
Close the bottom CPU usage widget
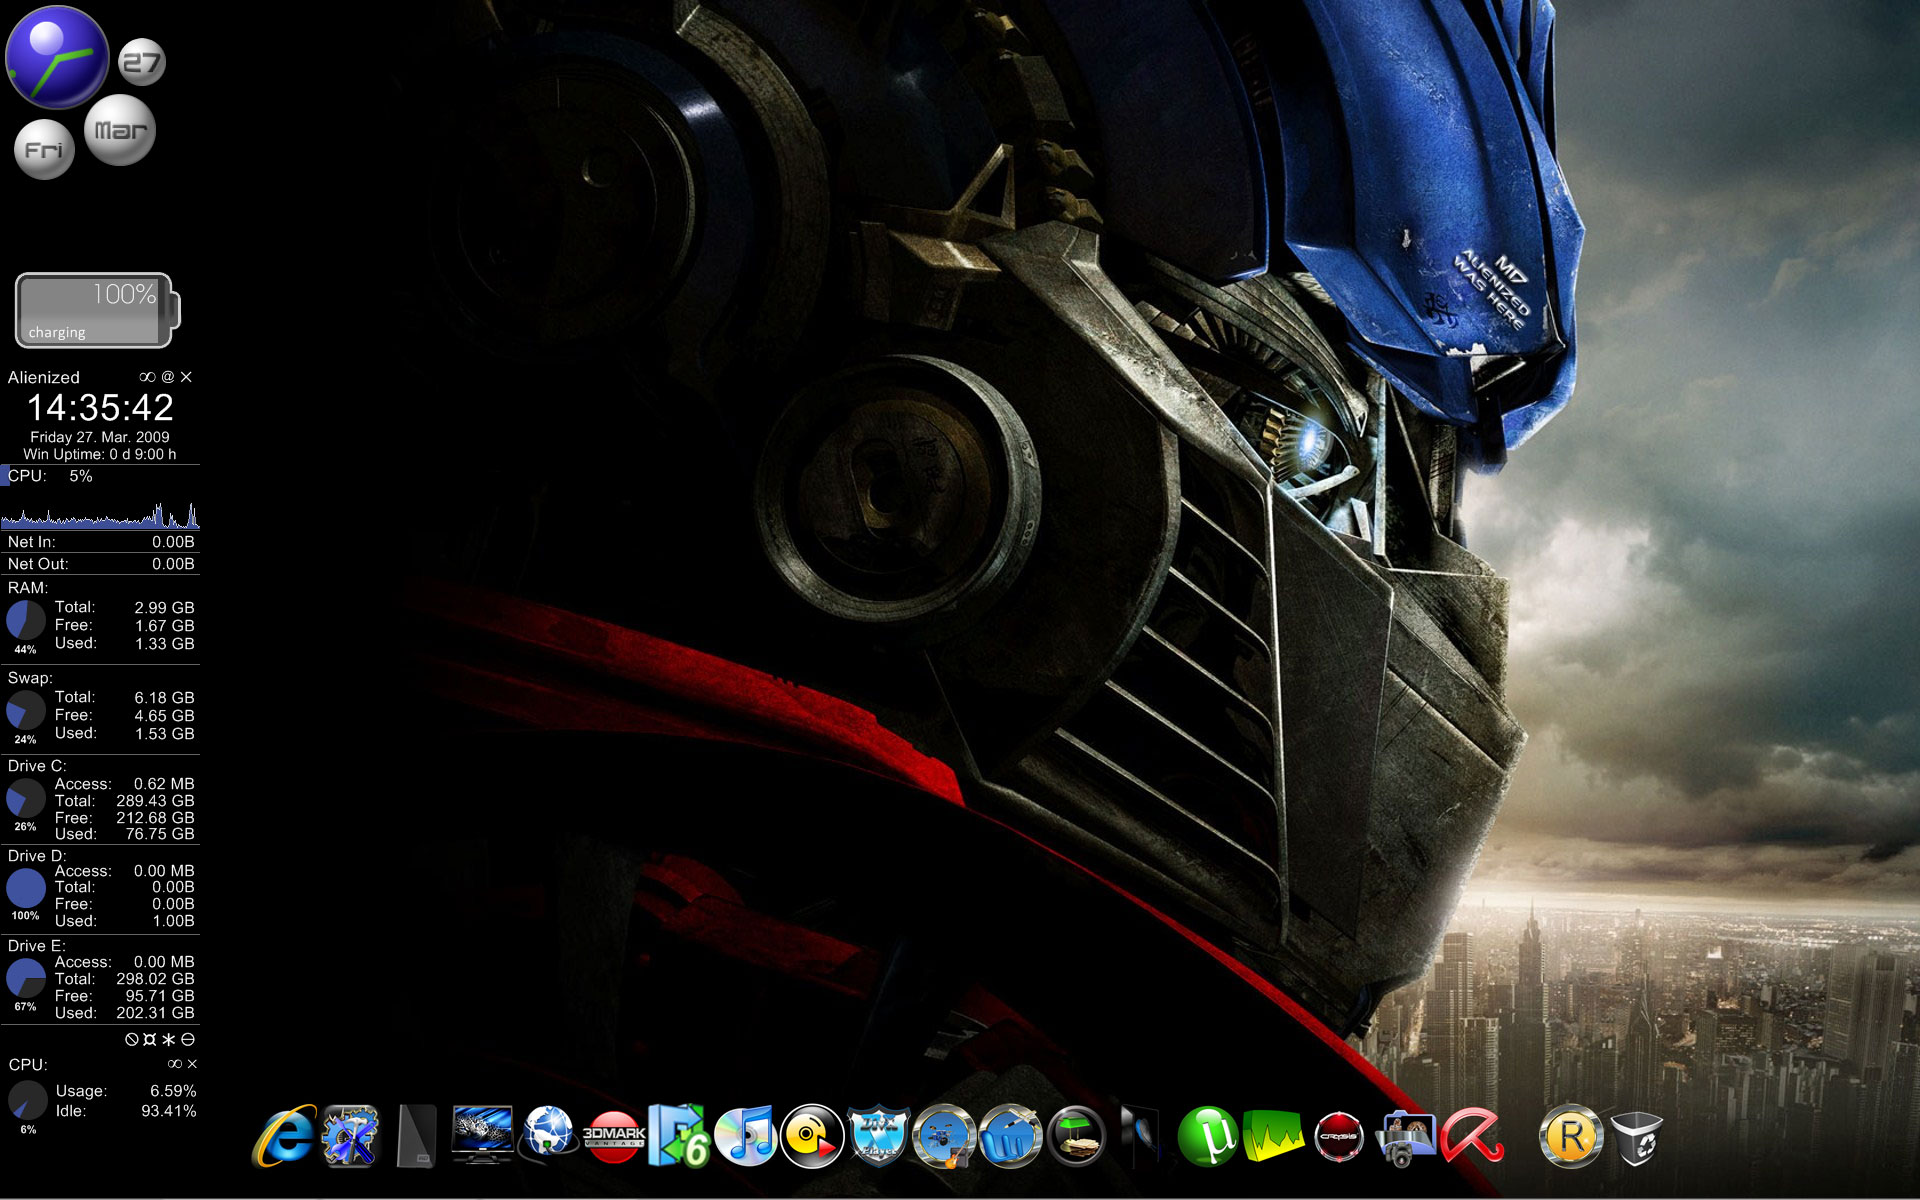click(x=192, y=1064)
